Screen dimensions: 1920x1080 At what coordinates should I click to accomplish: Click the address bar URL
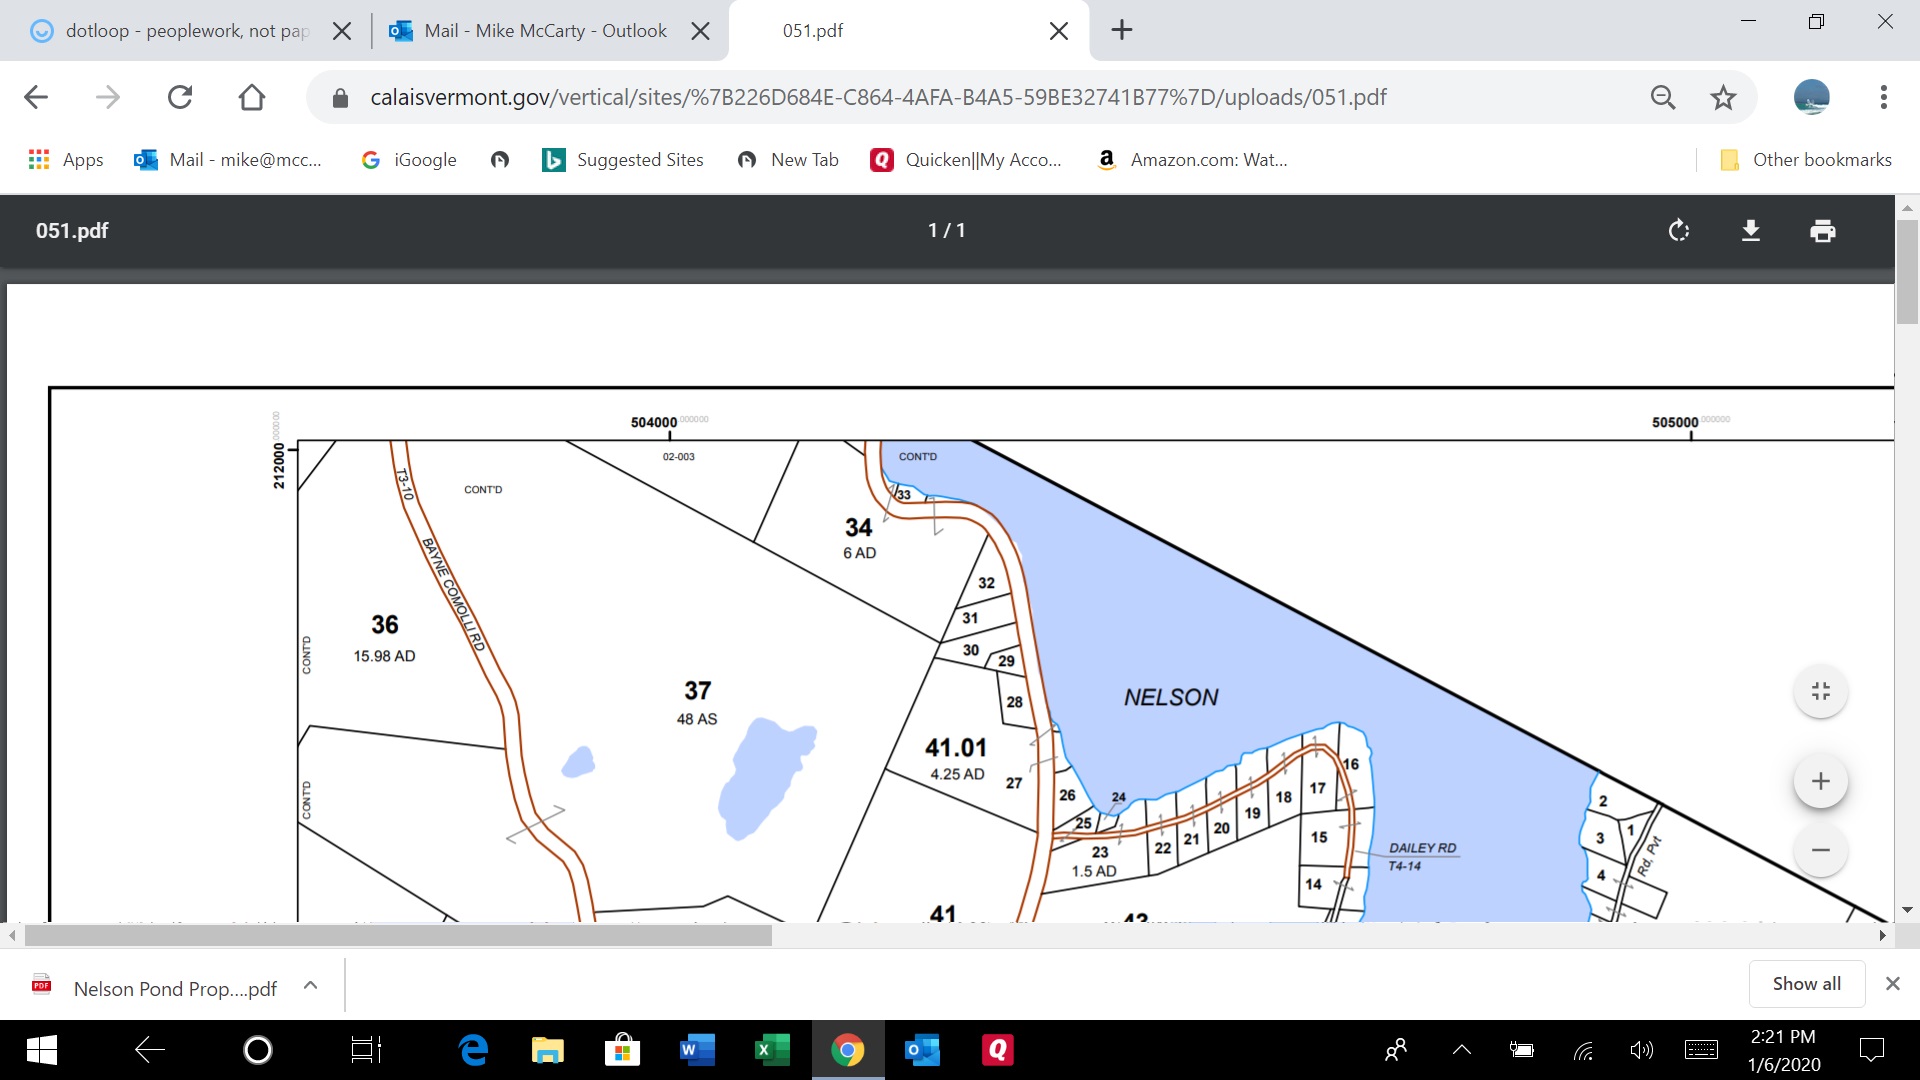[878, 97]
